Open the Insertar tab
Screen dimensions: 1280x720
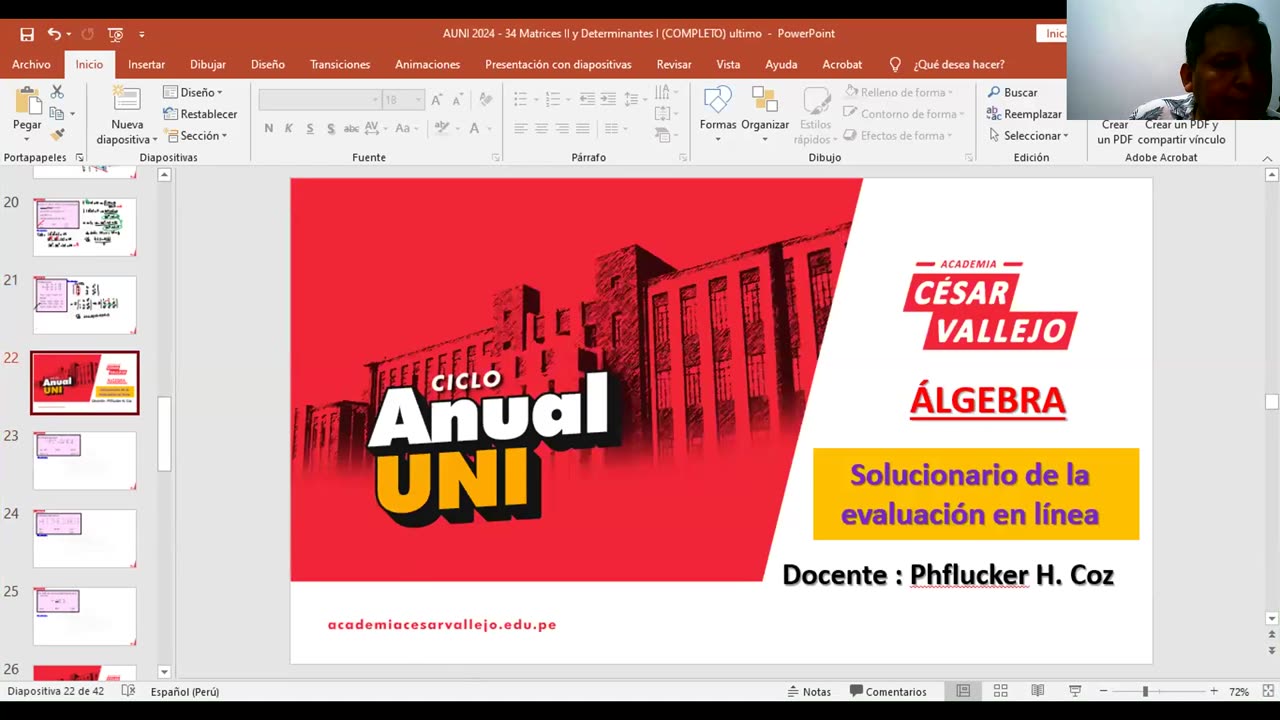(x=146, y=64)
